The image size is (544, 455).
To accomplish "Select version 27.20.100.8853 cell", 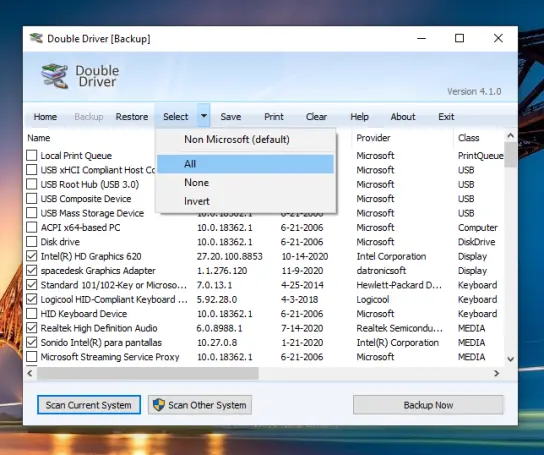I will (230, 256).
